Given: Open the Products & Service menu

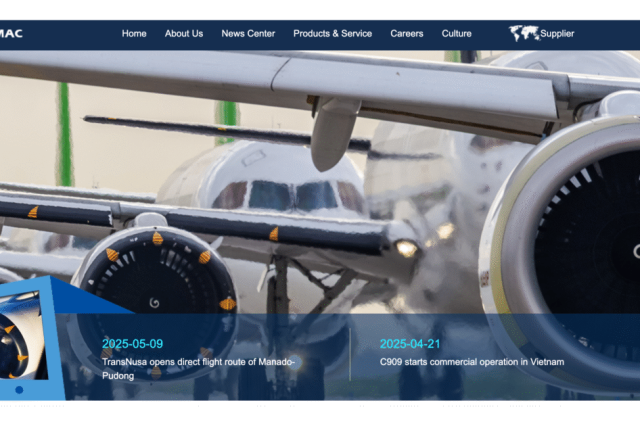Looking at the screenshot, I should click(332, 33).
